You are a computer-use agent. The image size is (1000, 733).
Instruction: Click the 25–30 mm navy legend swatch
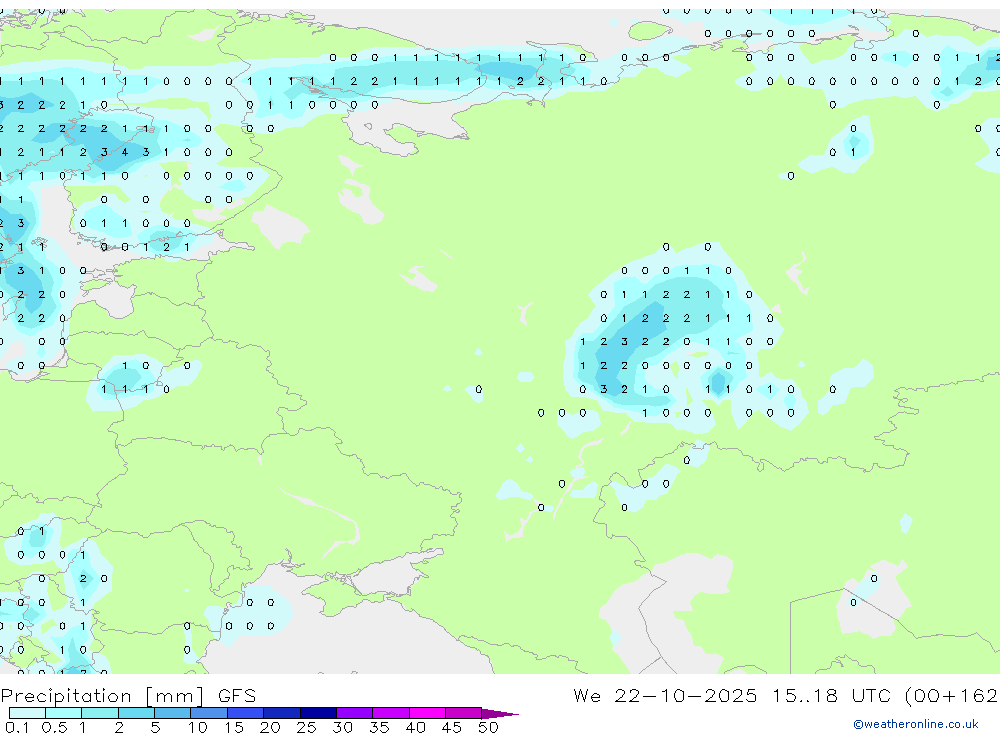[318, 713]
